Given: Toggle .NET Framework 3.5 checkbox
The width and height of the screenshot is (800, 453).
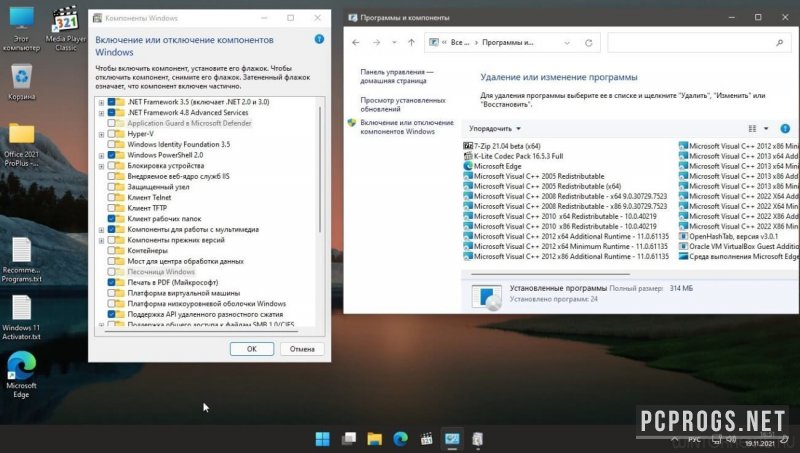Looking at the screenshot, I should [111, 102].
